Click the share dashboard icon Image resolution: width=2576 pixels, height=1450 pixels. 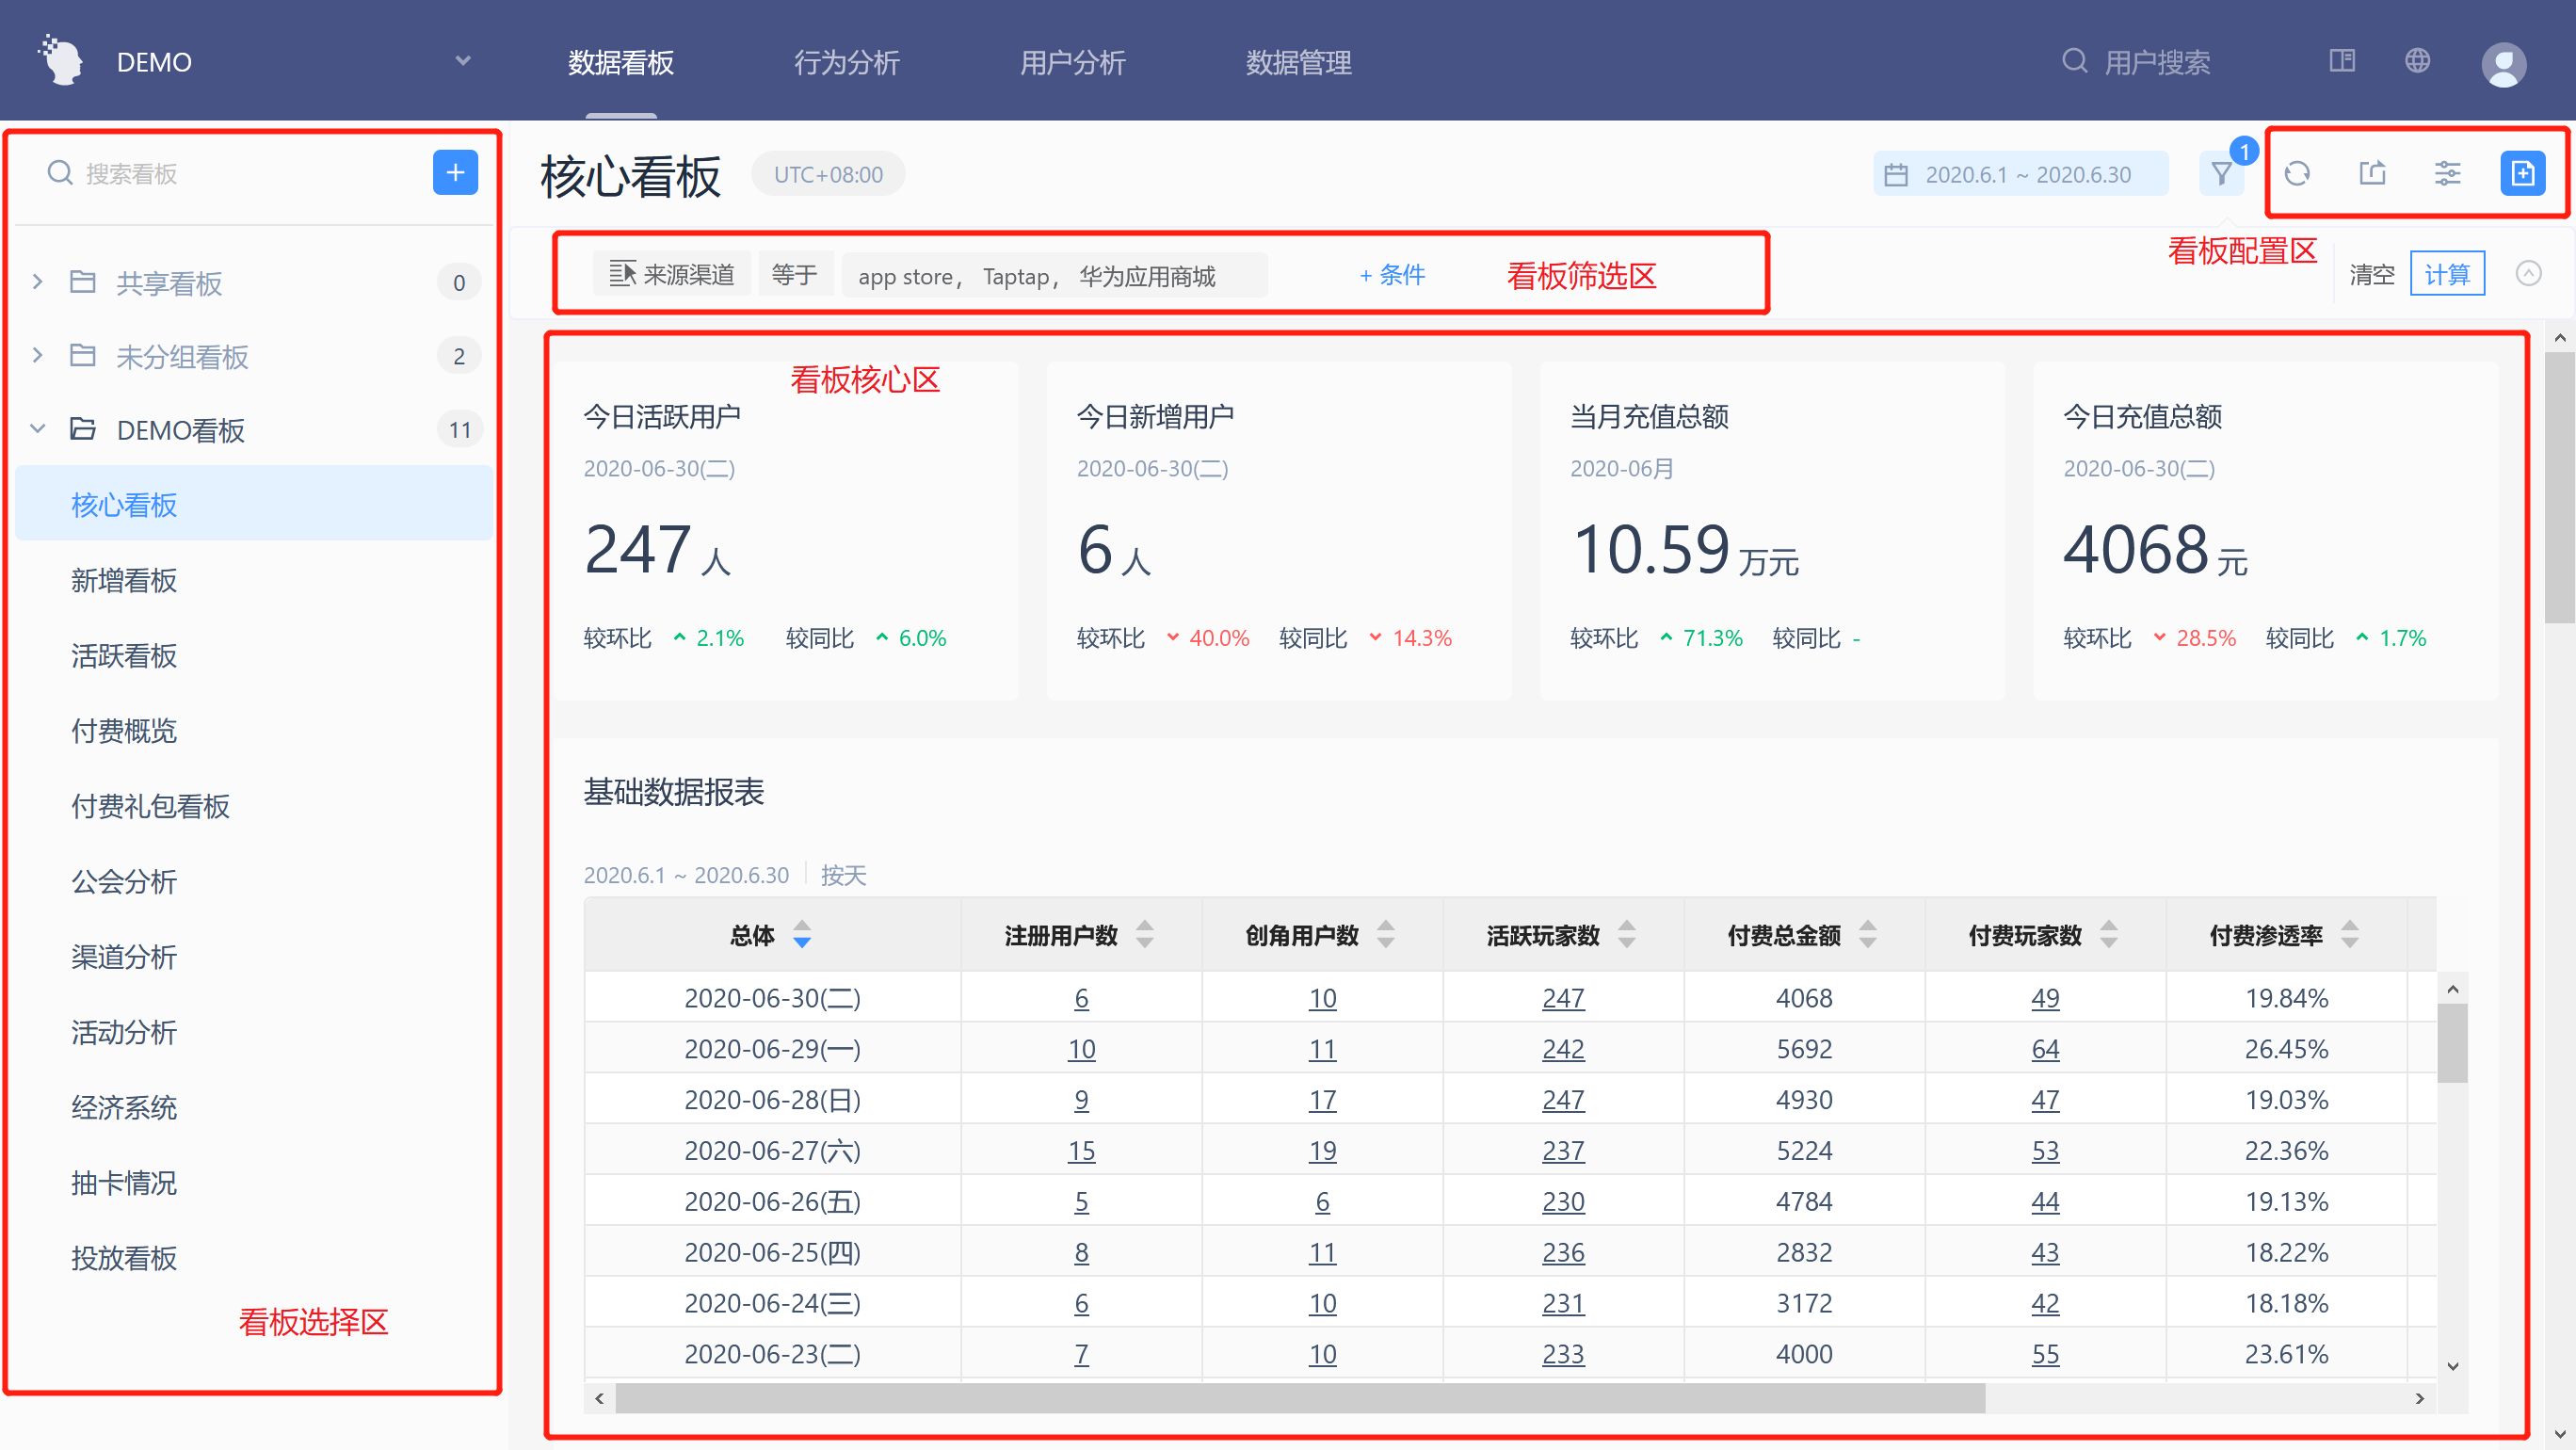tap(2372, 173)
